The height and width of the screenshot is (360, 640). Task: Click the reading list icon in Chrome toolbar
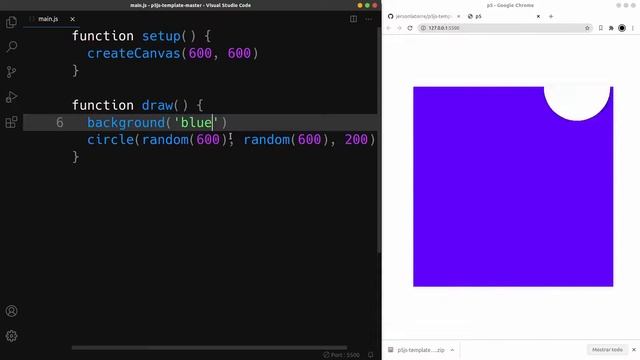coord(601,28)
